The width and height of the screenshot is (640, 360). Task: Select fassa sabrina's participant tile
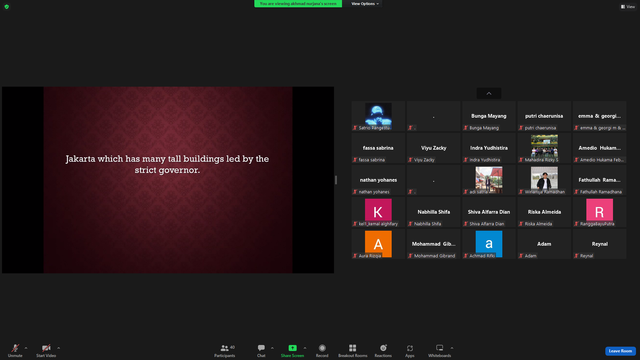click(378, 148)
